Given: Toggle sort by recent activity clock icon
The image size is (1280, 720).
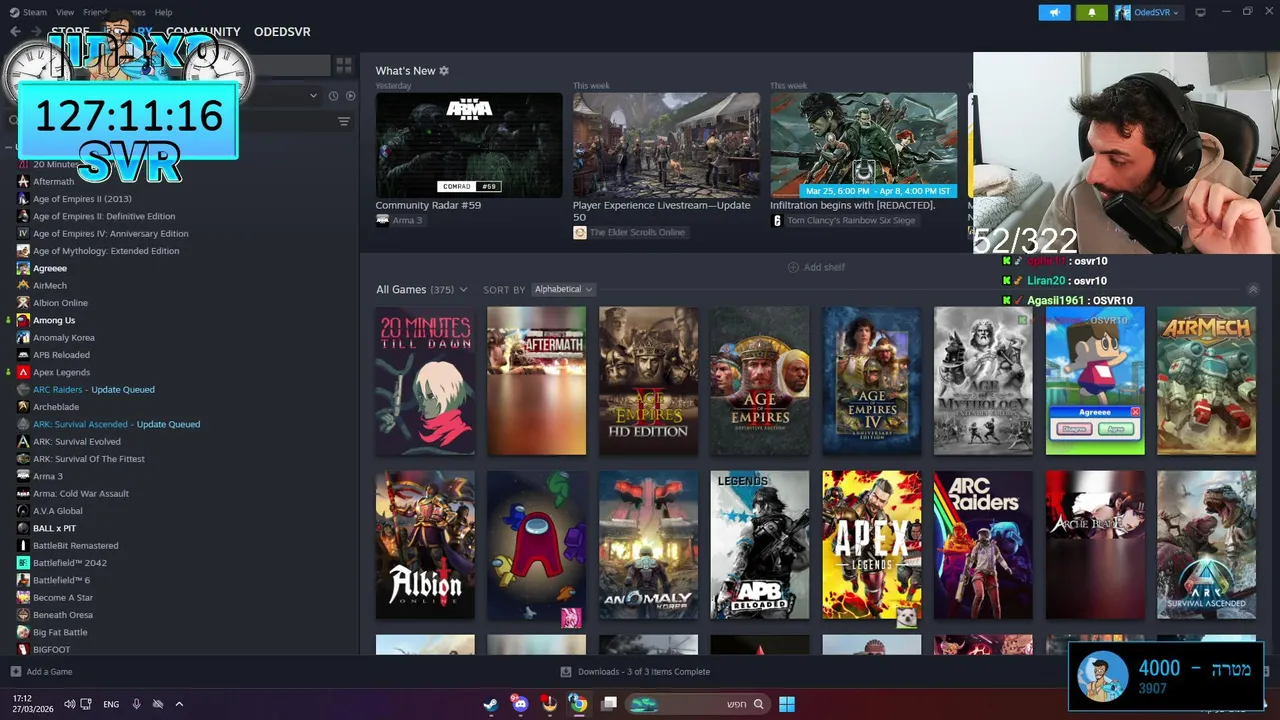Looking at the screenshot, I should [x=332, y=96].
